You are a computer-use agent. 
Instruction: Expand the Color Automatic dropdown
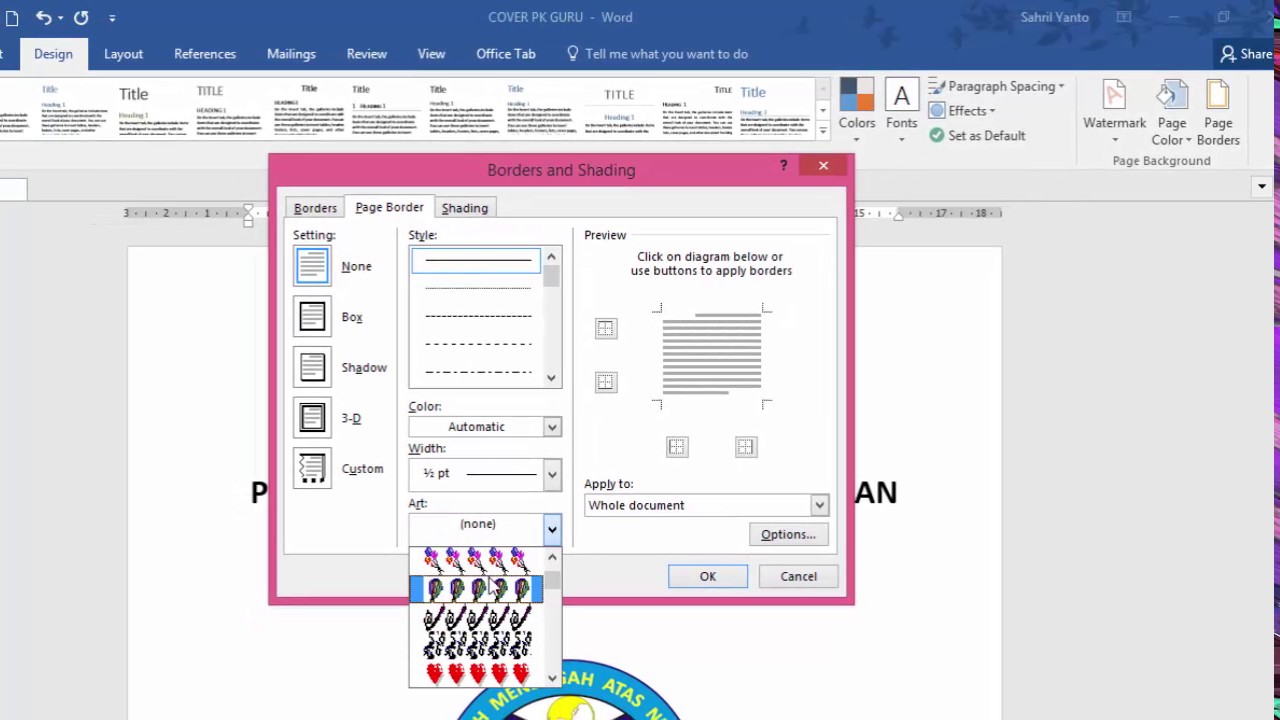[552, 427]
